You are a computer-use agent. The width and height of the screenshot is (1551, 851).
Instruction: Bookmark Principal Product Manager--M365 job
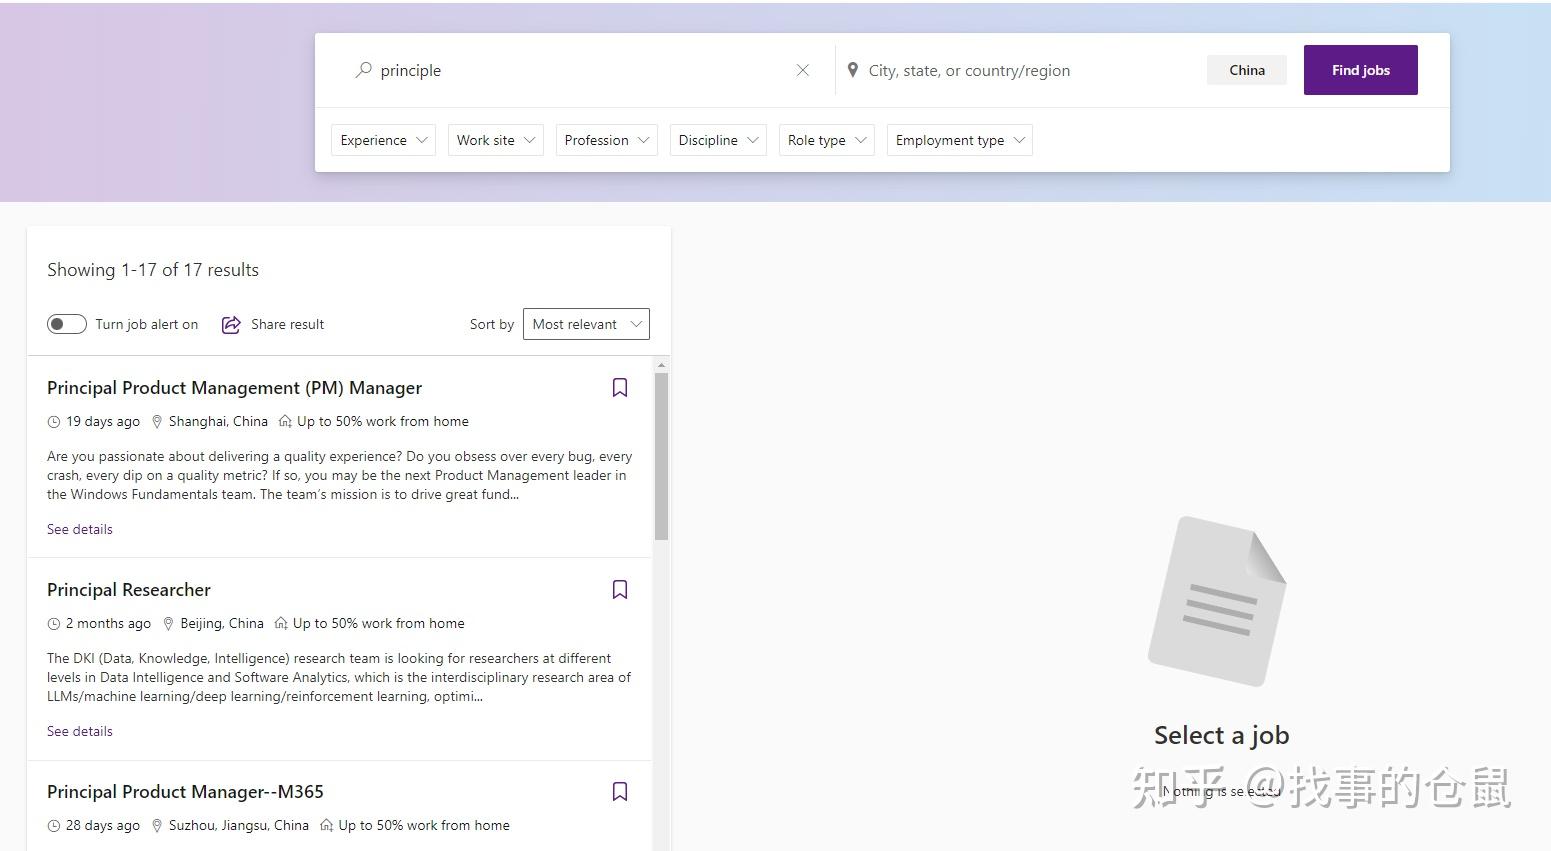(620, 792)
